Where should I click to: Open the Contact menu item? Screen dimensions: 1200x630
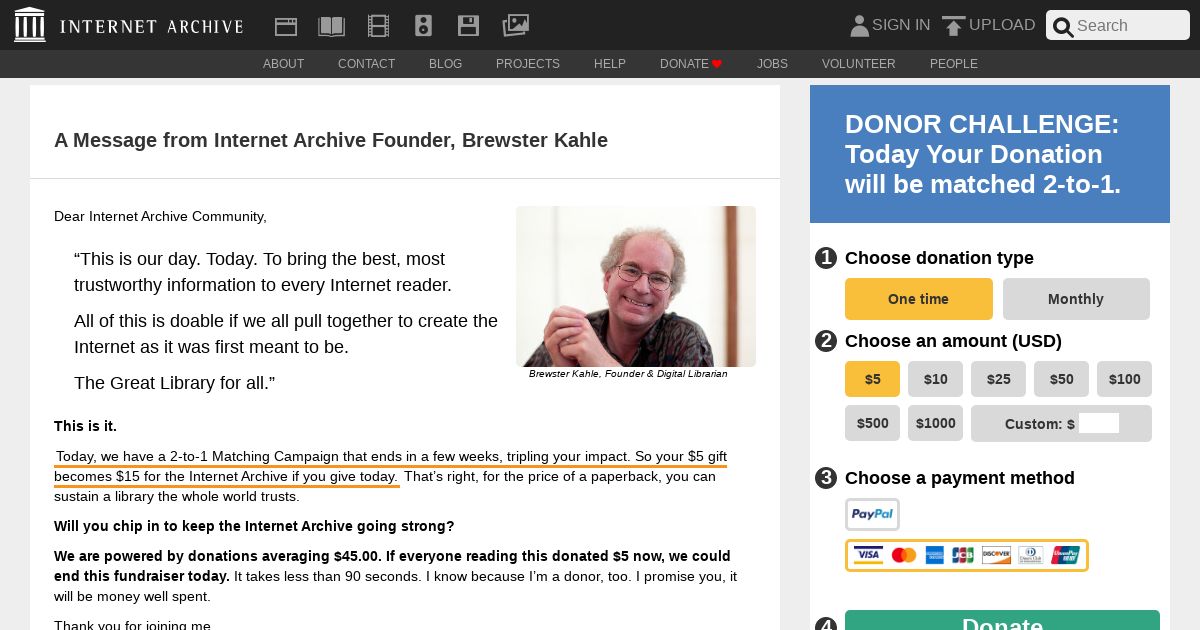point(366,64)
